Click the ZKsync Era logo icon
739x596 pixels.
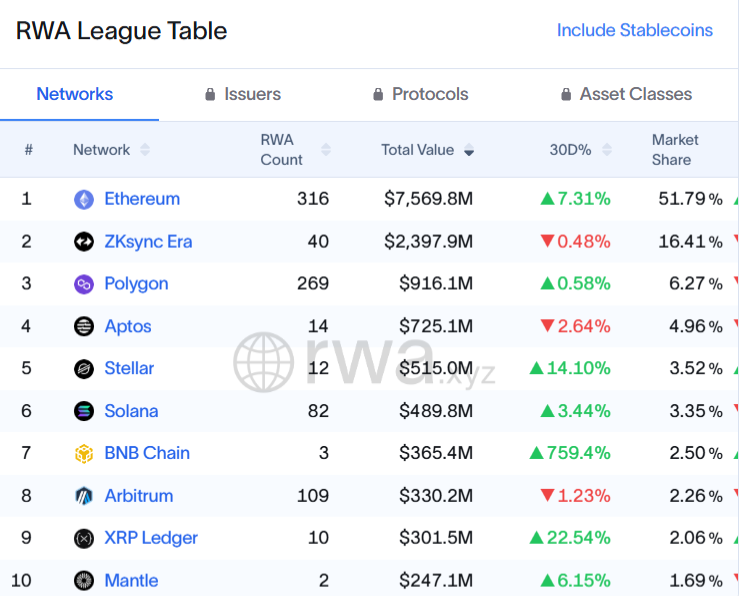[x=84, y=242]
